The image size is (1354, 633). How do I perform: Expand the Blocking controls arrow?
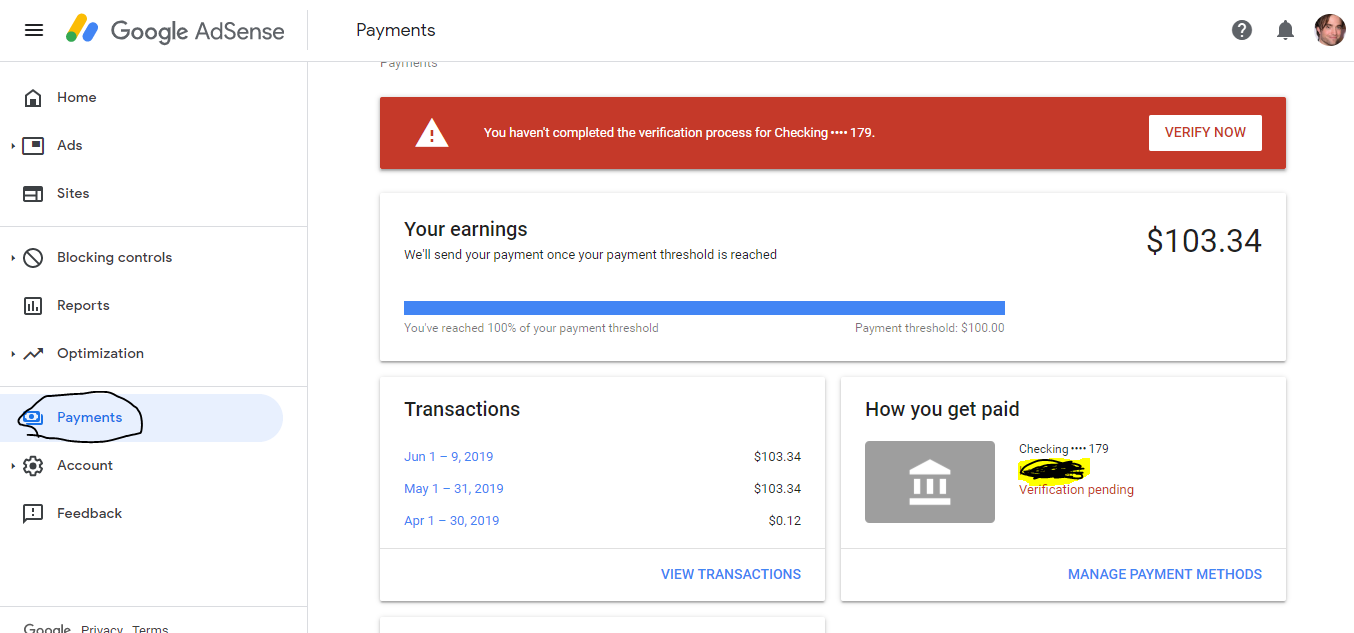coord(13,258)
